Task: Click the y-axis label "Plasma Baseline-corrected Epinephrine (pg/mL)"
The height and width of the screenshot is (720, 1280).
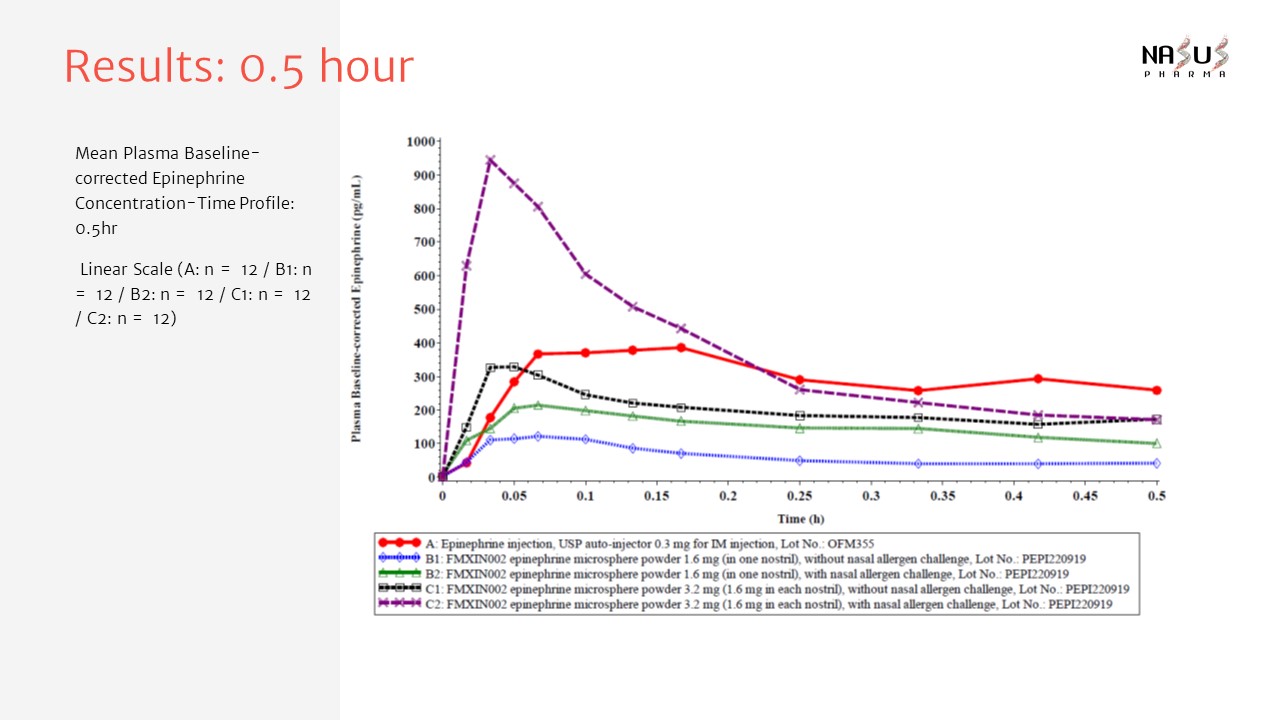Action: coord(356,309)
